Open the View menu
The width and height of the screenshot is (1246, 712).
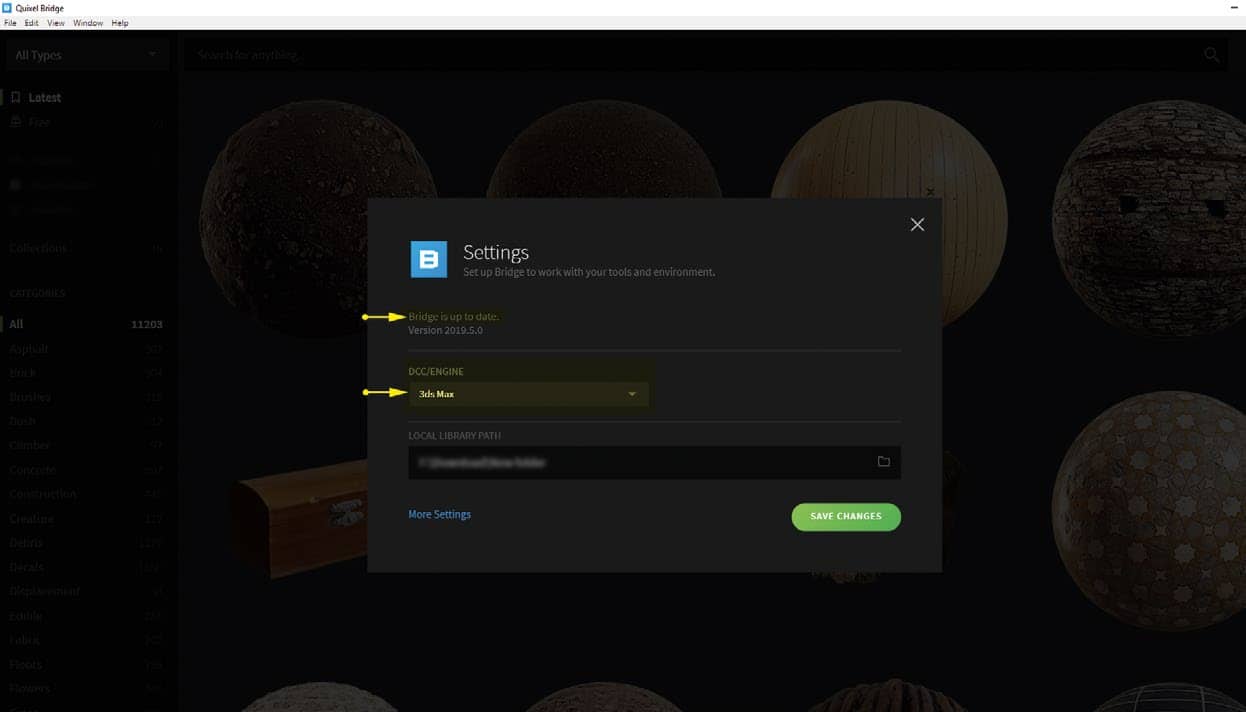(56, 23)
